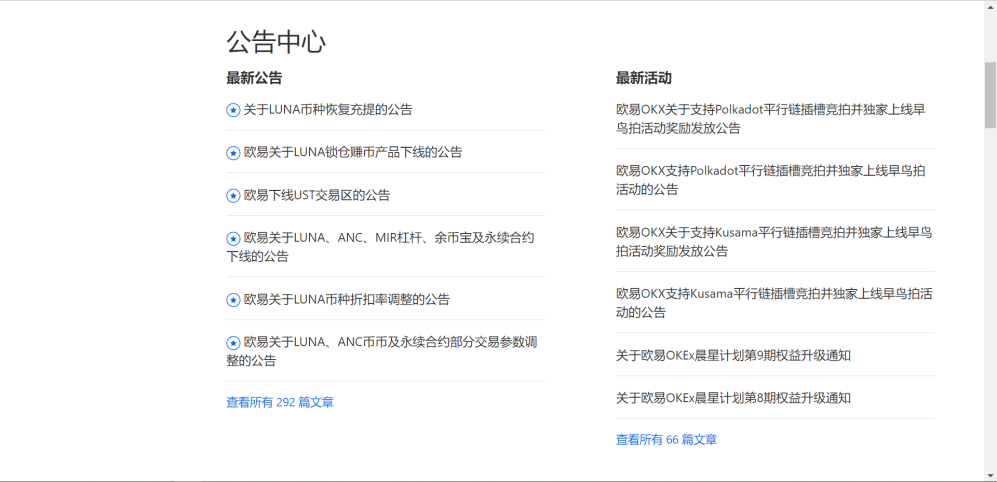The width and height of the screenshot is (997, 482).
Task: Open Polkadot早鸟拍活动奖励发放公告 link
Action: pyautogui.click(x=771, y=119)
